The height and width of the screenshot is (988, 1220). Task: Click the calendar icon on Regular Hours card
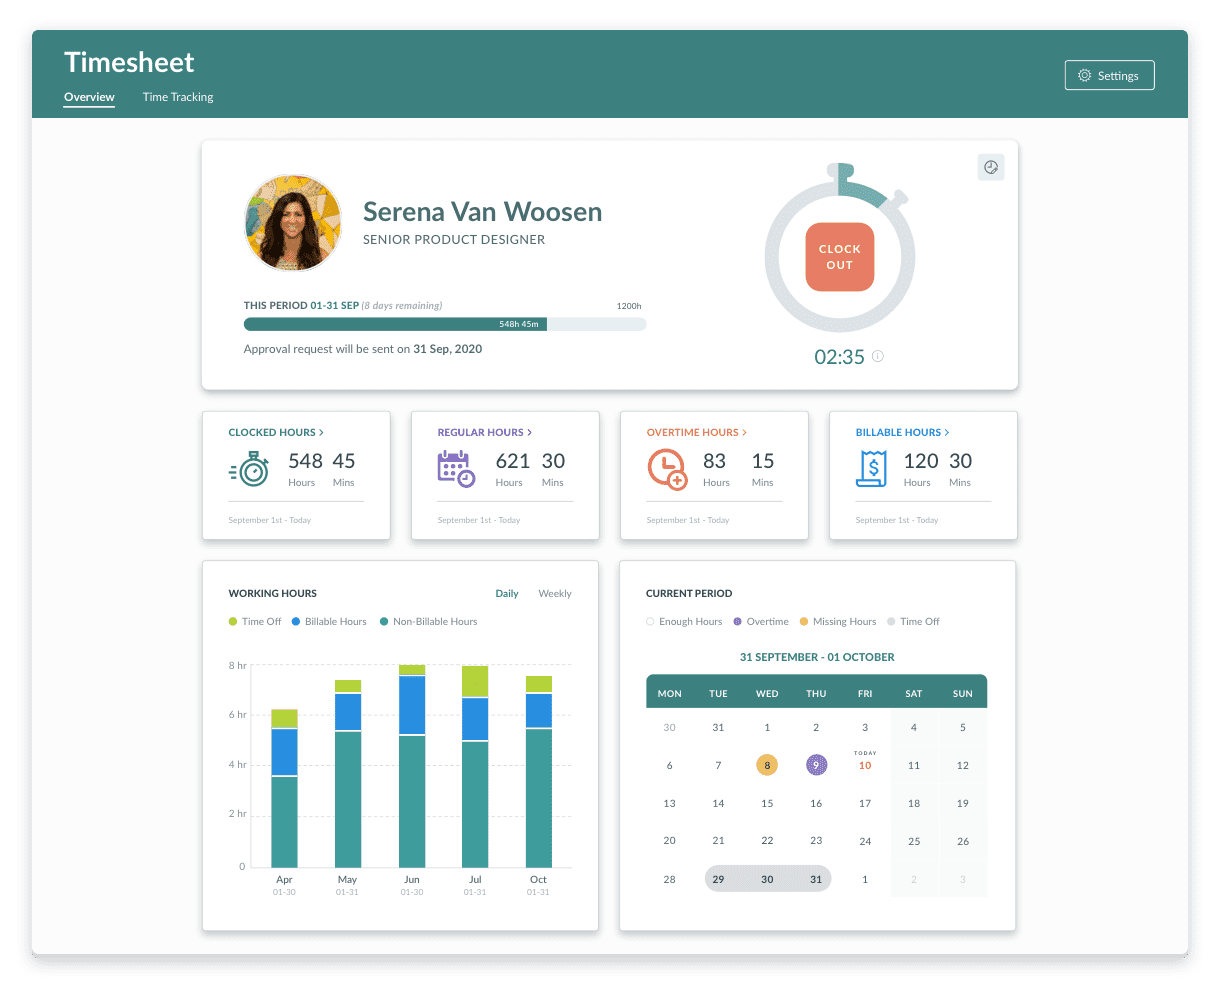[x=457, y=468]
